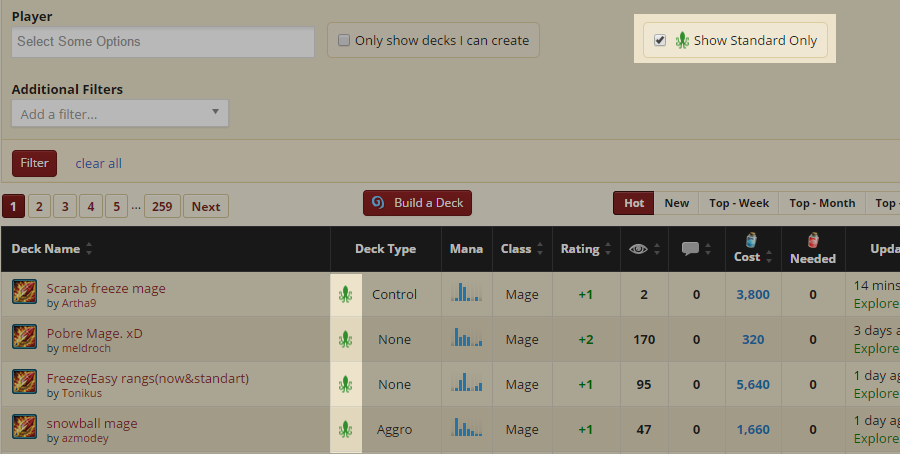The image size is (900, 454).
Task: Click cost value 5,640
Action: tap(752, 385)
